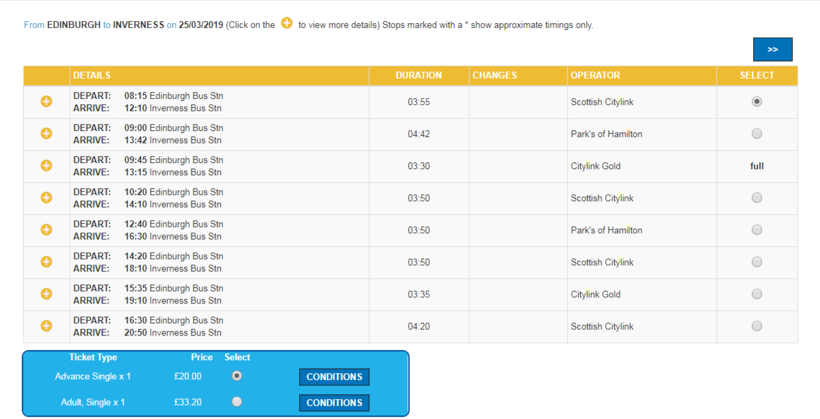Select the Advance Single £20.00 ticket
The image size is (820, 419).
pos(237,376)
